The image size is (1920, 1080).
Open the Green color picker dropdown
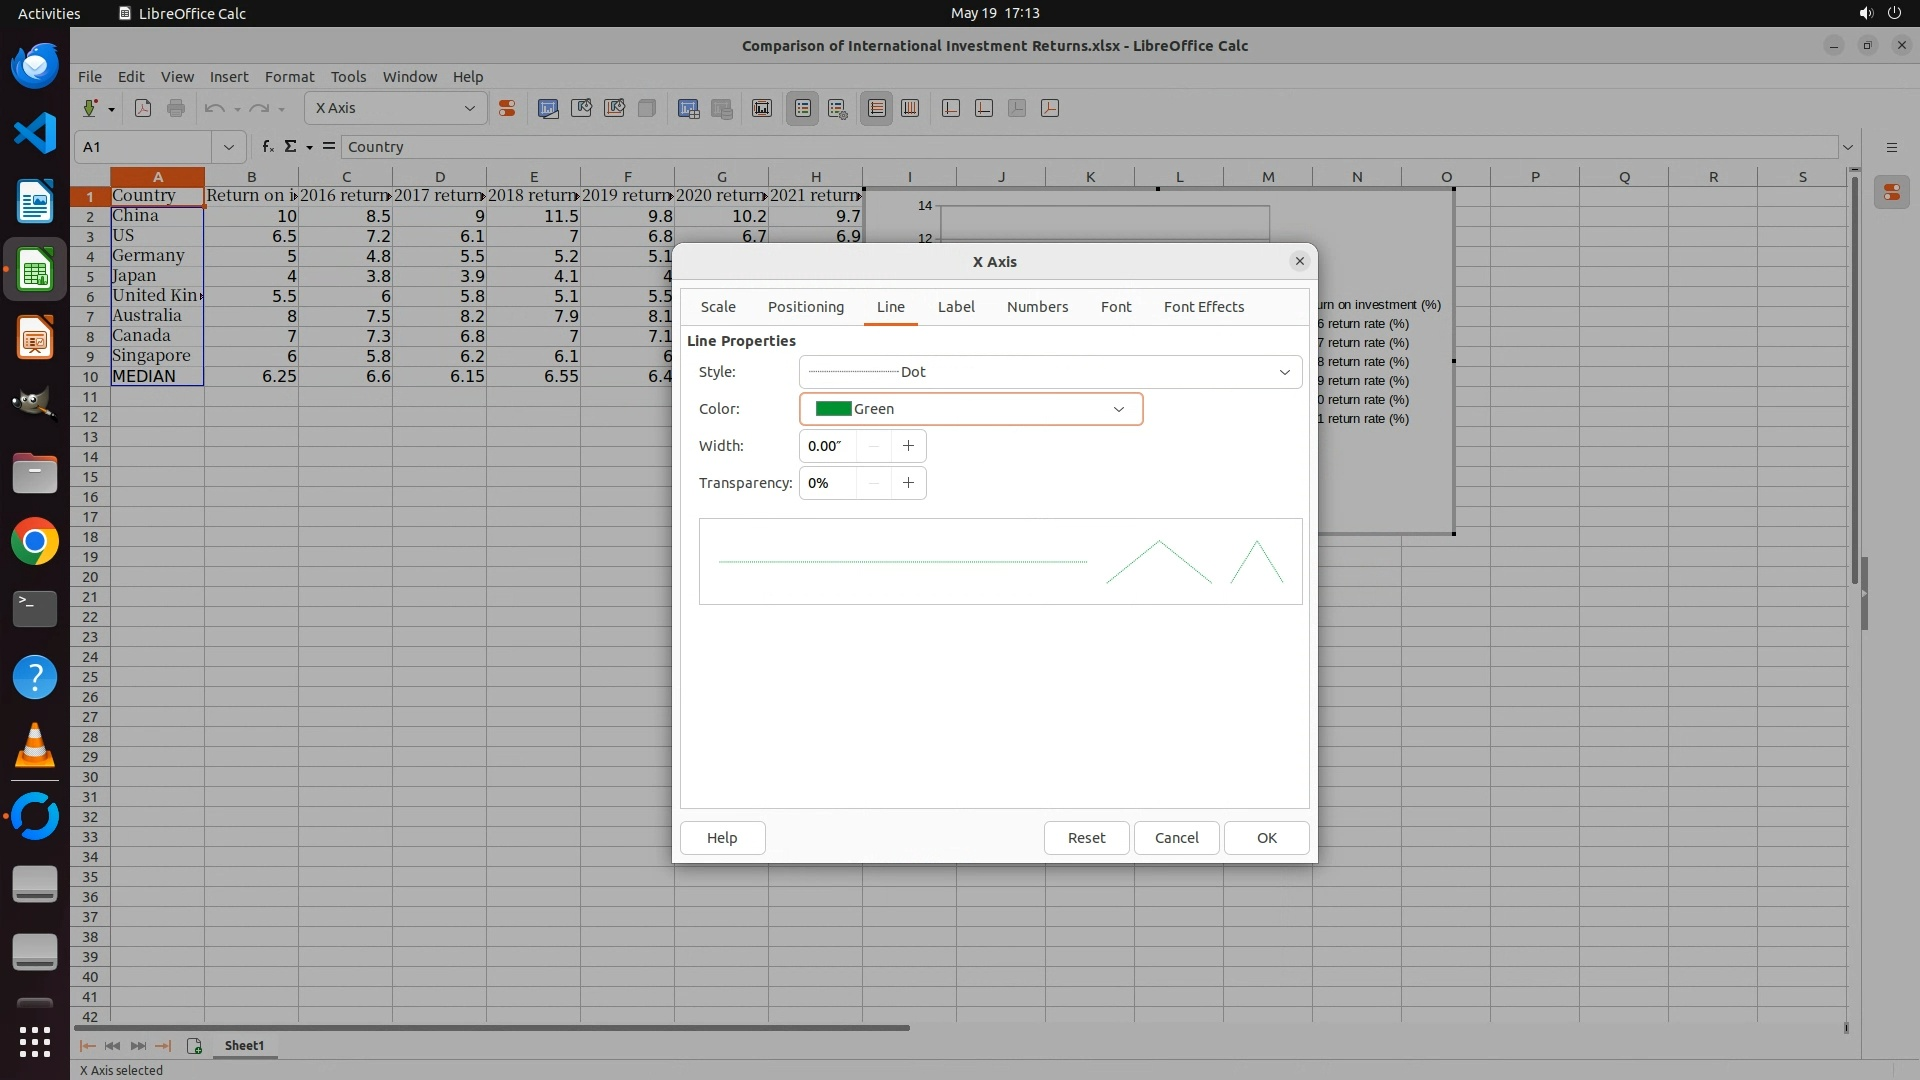[x=1118, y=409]
